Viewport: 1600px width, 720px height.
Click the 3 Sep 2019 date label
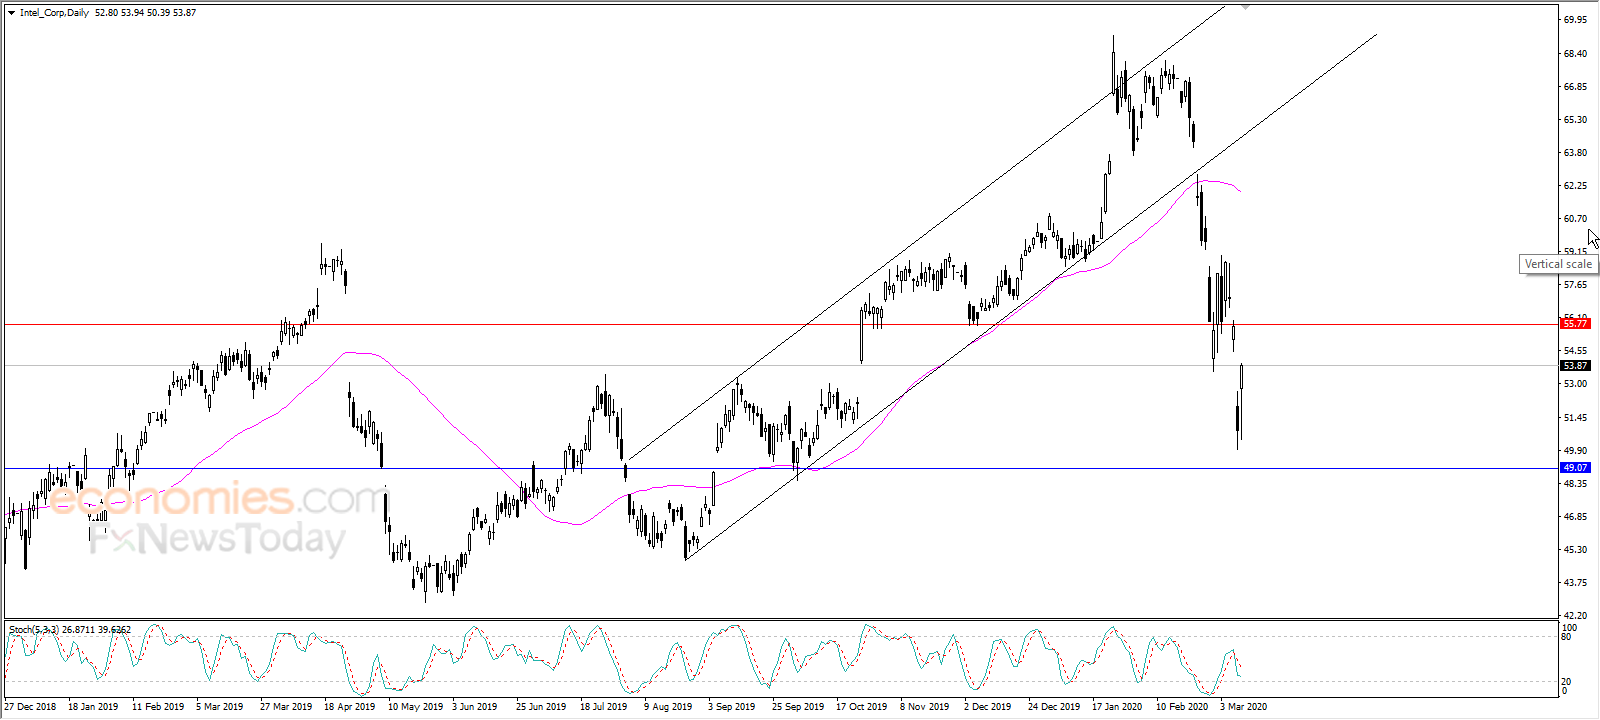(x=732, y=707)
